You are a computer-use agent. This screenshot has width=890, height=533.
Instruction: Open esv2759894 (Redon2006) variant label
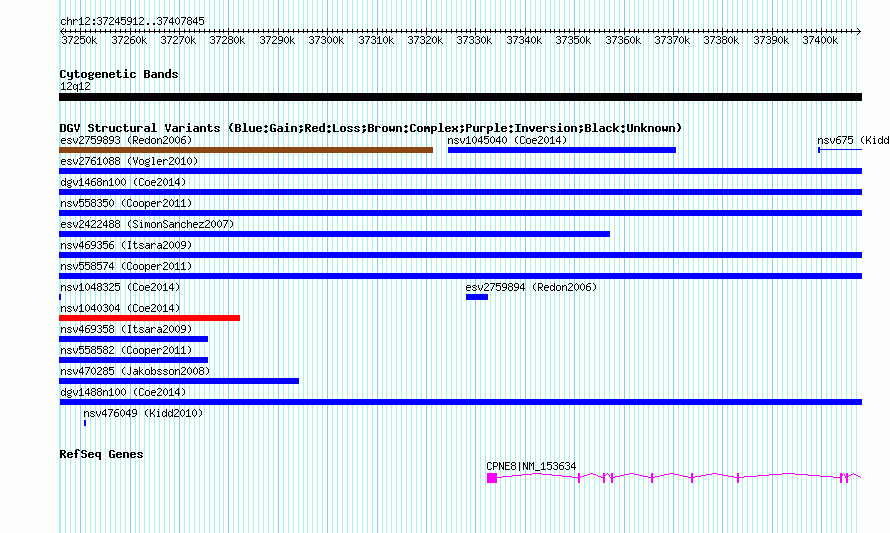(x=531, y=287)
